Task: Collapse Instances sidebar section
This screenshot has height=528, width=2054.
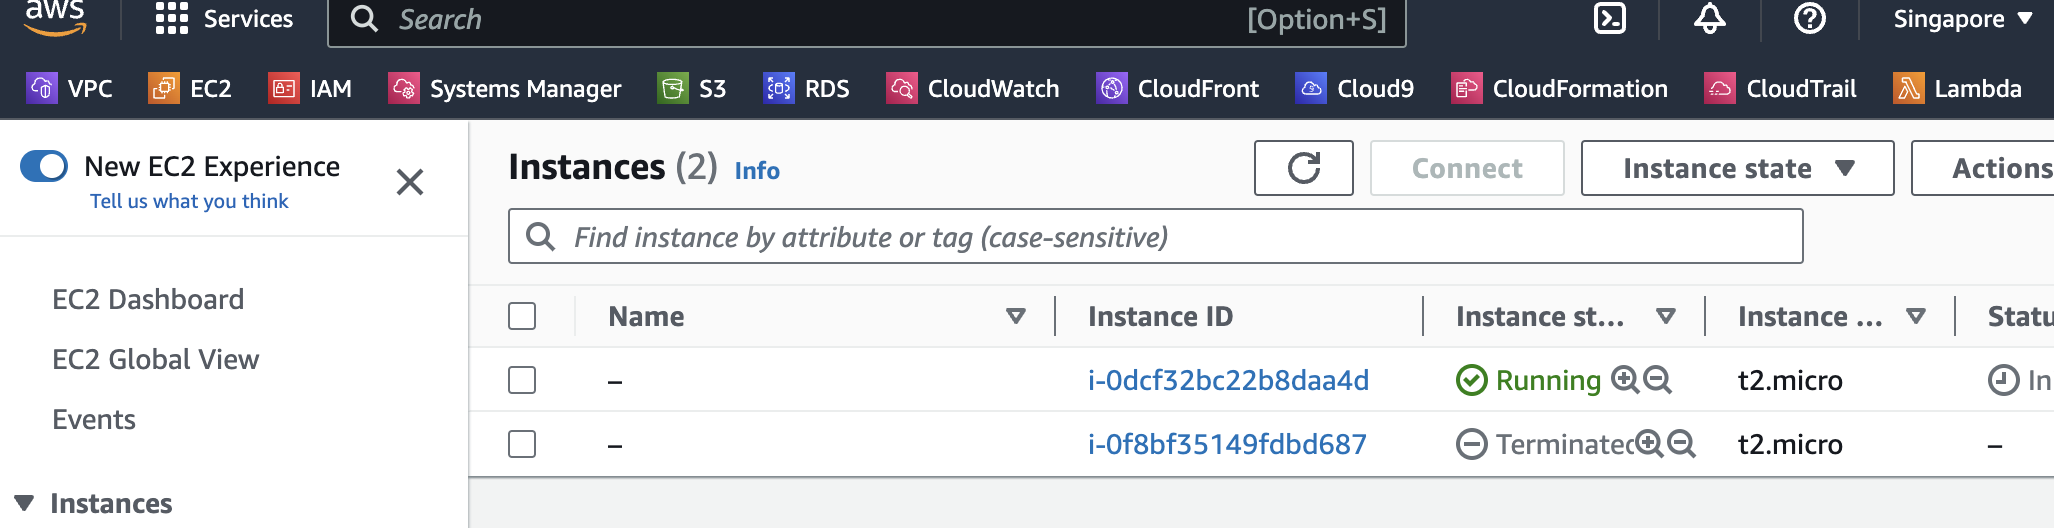Action: 25,503
